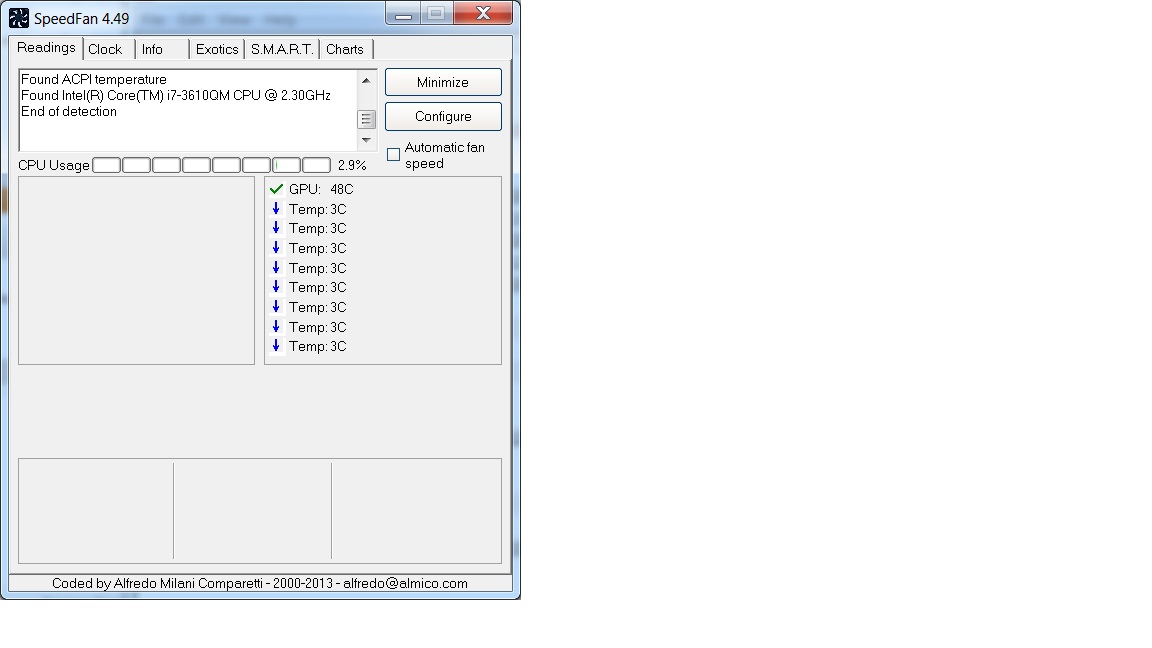Select the 'End of detection' log line

pos(69,112)
